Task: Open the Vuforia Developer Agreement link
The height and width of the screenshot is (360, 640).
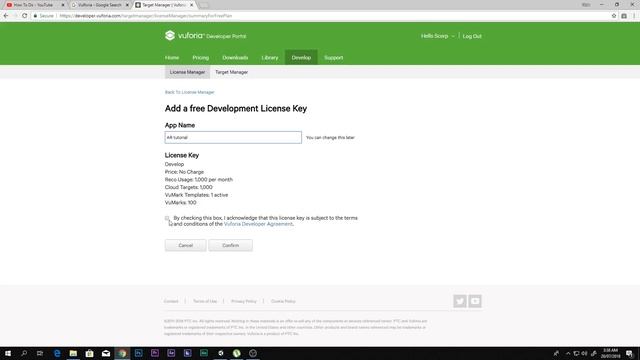Action: point(258,224)
